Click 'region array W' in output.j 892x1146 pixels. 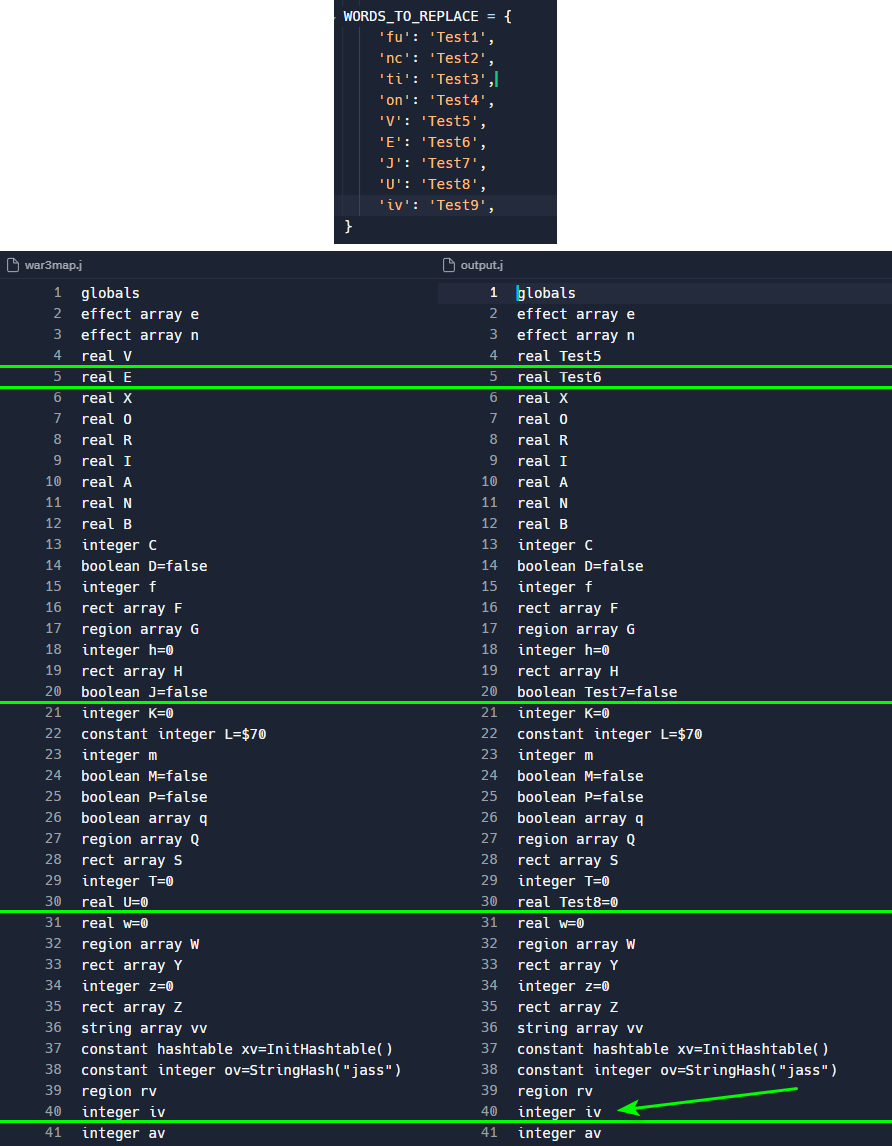pos(575,944)
